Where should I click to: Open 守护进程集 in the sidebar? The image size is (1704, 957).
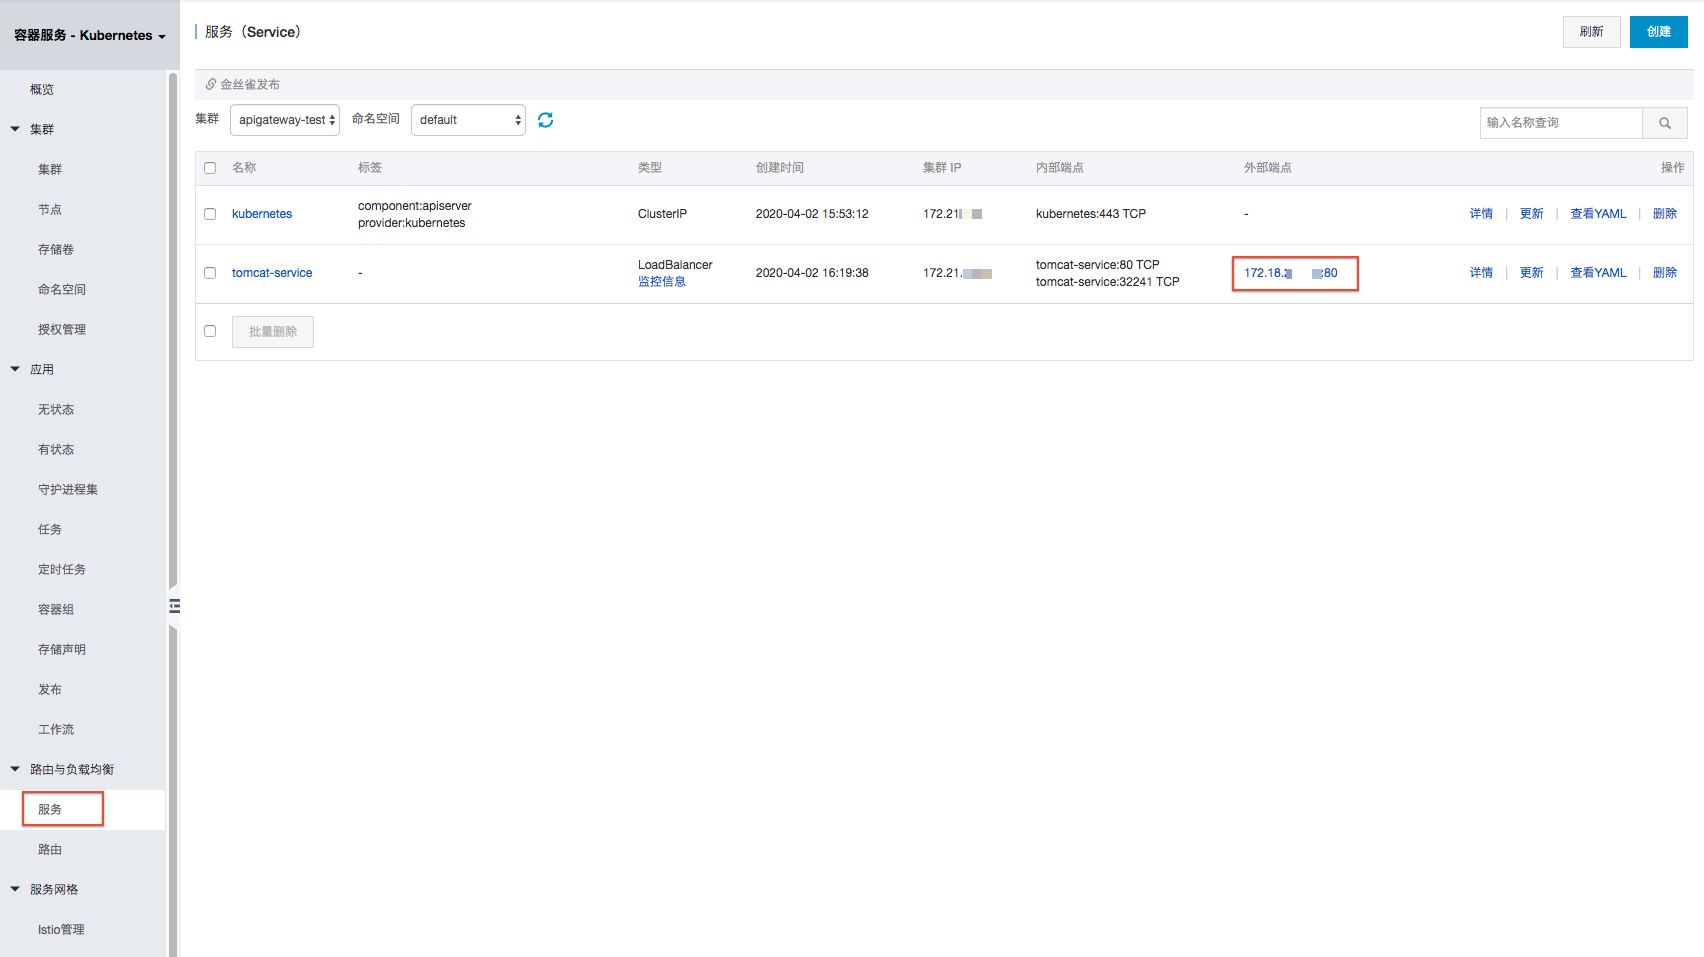tap(68, 489)
